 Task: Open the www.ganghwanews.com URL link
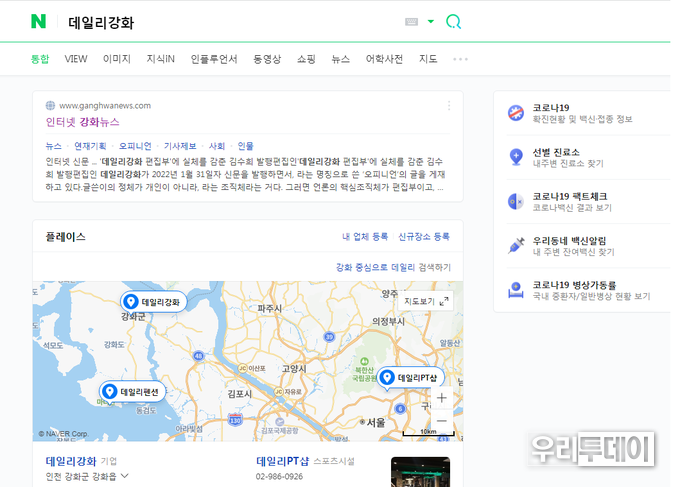[x=105, y=105]
